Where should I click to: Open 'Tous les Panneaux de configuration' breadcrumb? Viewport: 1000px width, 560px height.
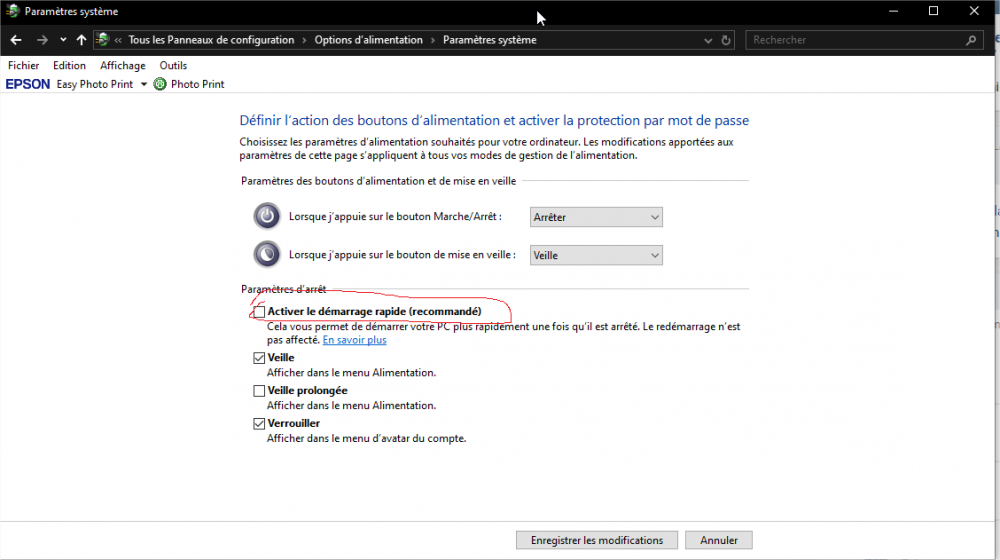click(x=211, y=40)
